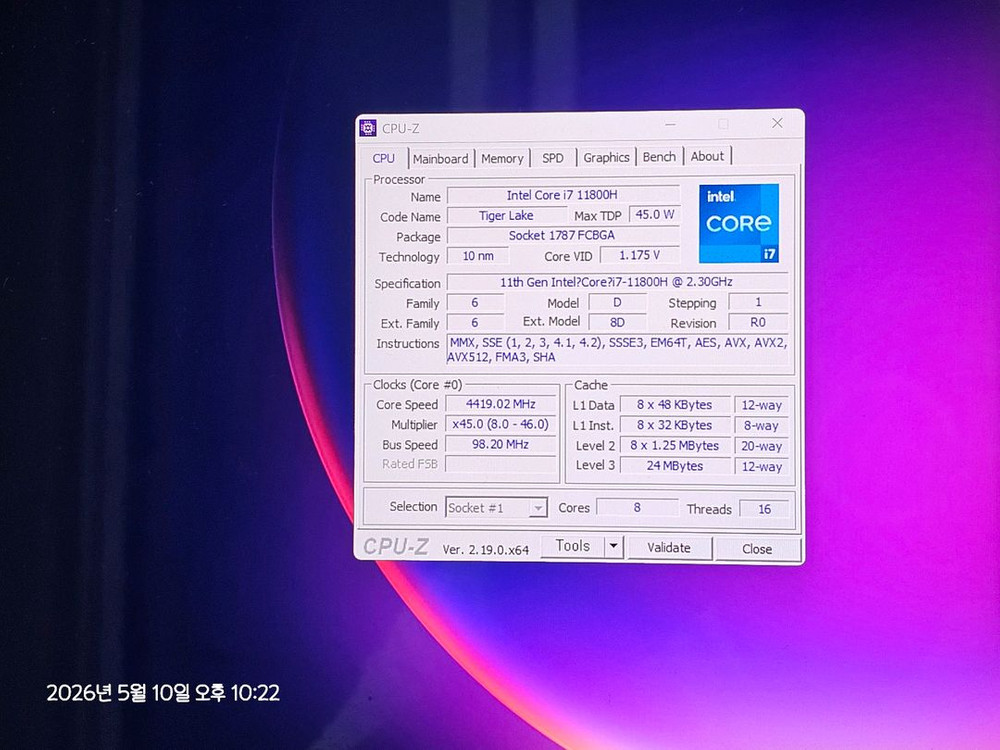The height and width of the screenshot is (750, 1000).
Task: Open the Bench tab
Action: pos(659,157)
